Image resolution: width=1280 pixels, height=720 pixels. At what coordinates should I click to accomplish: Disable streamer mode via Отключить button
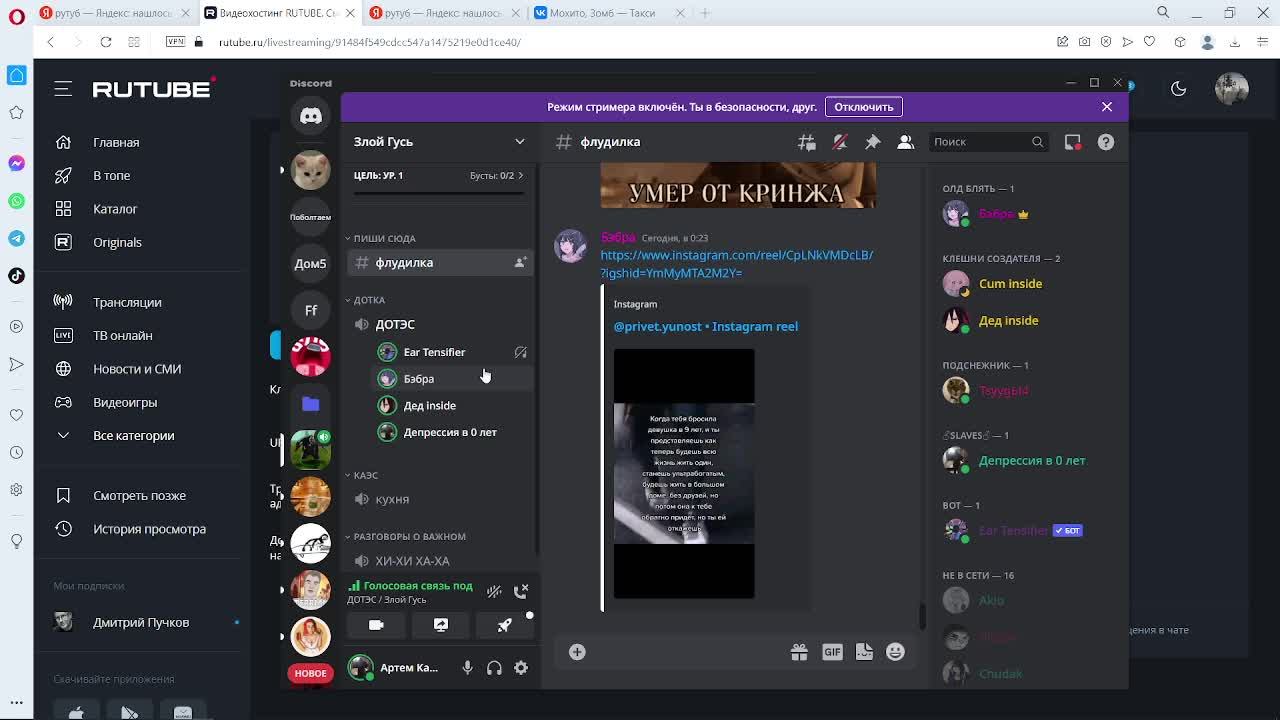pos(863,107)
